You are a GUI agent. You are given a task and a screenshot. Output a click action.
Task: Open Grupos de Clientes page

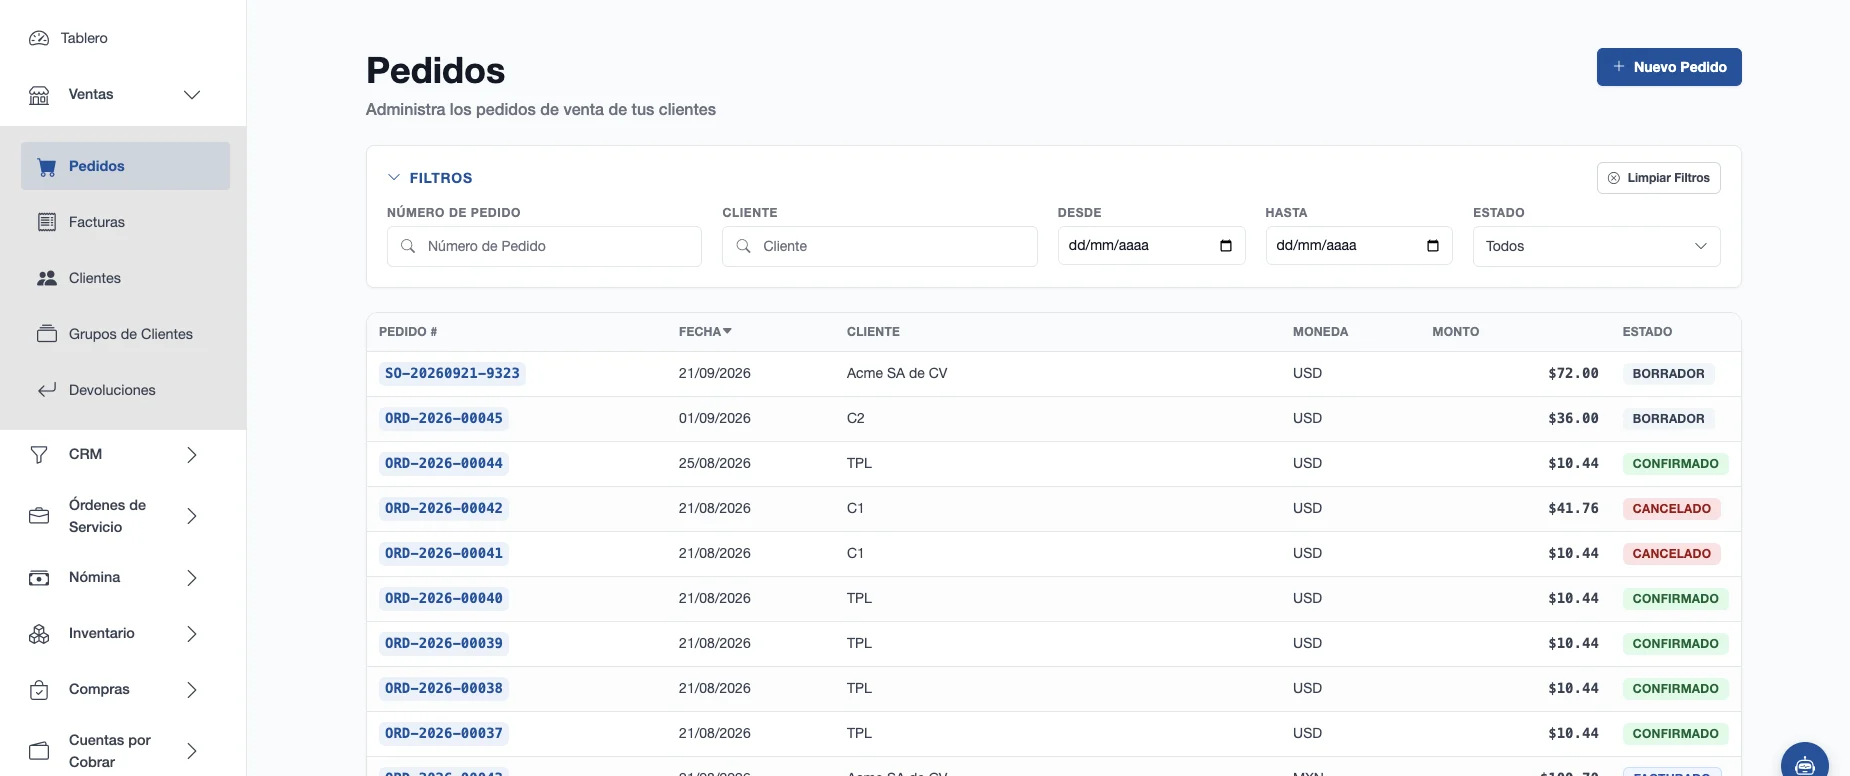pyautogui.click(x=125, y=334)
